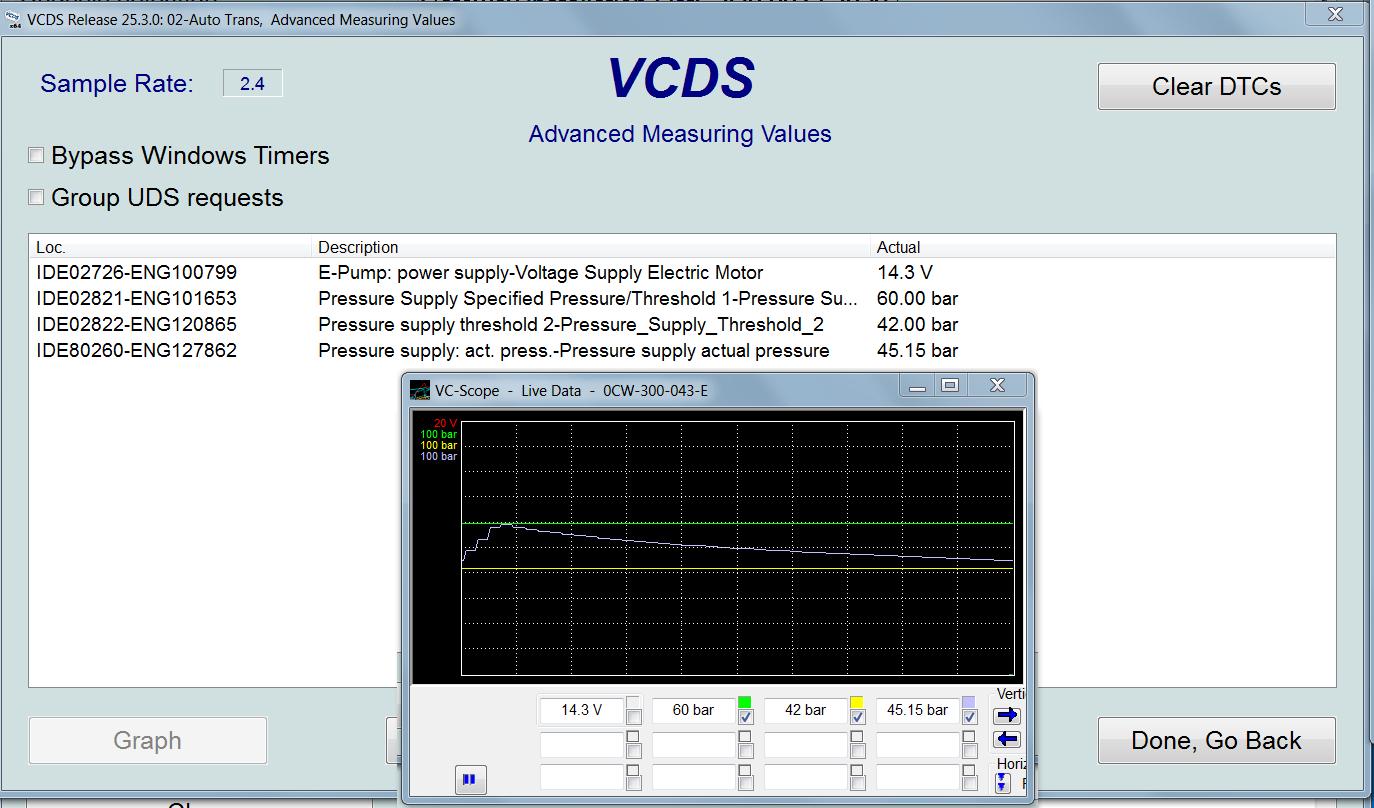Click the blue double-down arrow under Horizontal
Image resolution: width=1374 pixels, height=808 pixels.
click(1002, 782)
